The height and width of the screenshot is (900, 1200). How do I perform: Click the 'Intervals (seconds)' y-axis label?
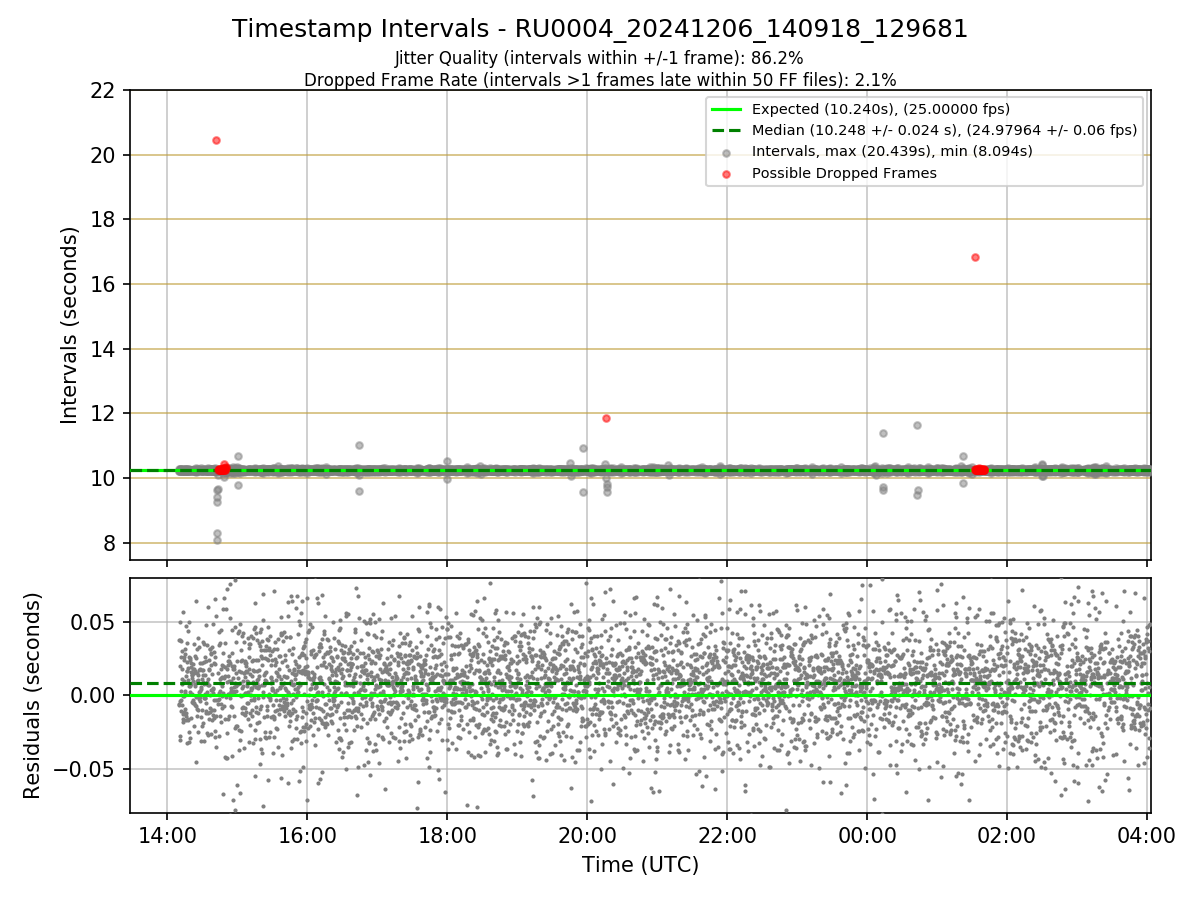tap(69, 325)
